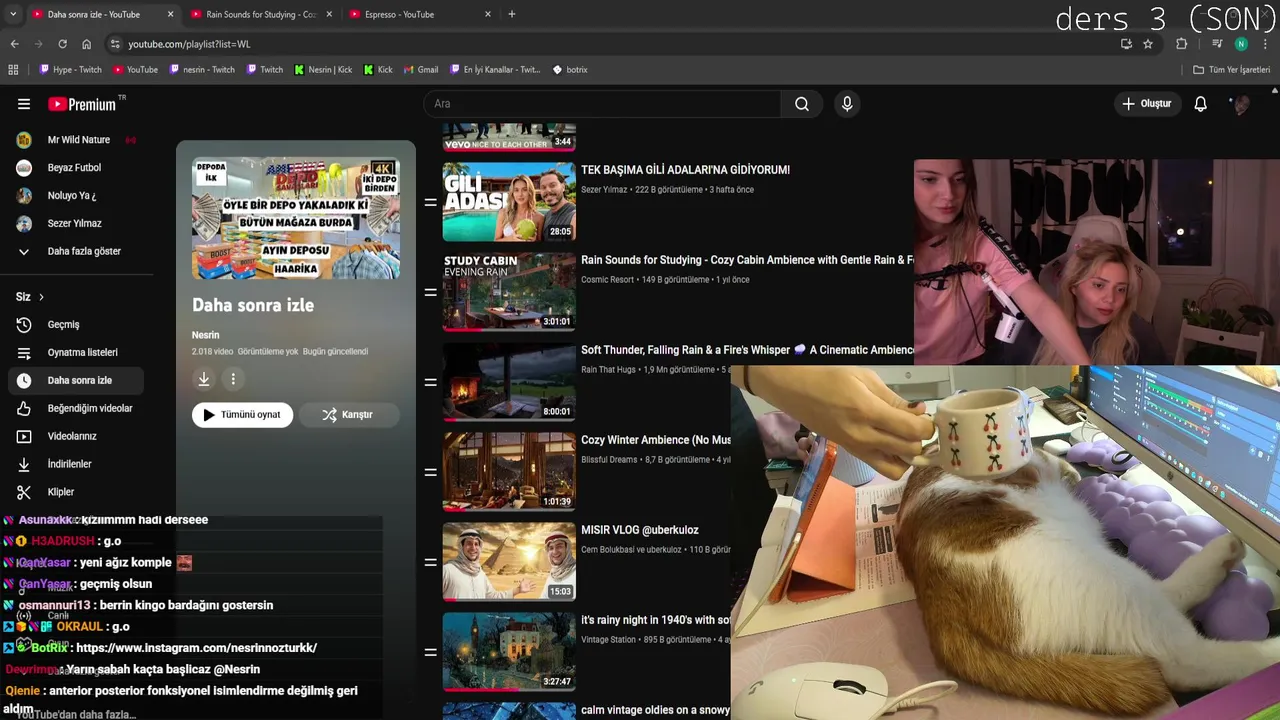Image resolution: width=1280 pixels, height=720 pixels.
Task: Open Mr Wild Nature channel subscription
Action: coord(75,140)
